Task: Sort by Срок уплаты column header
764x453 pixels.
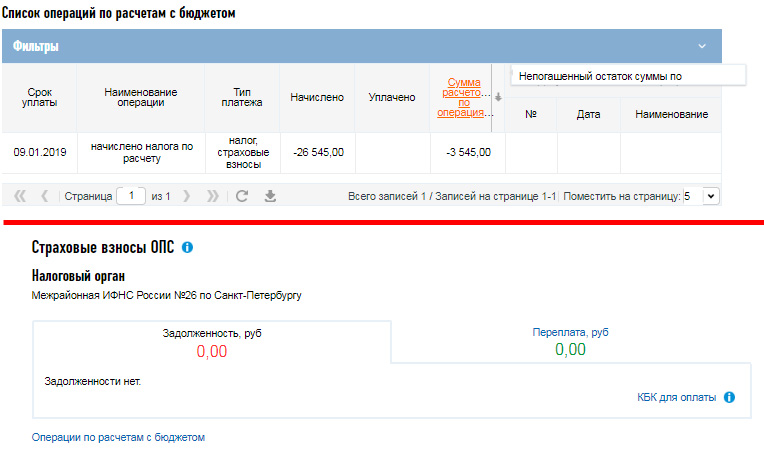Action: click(x=39, y=97)
